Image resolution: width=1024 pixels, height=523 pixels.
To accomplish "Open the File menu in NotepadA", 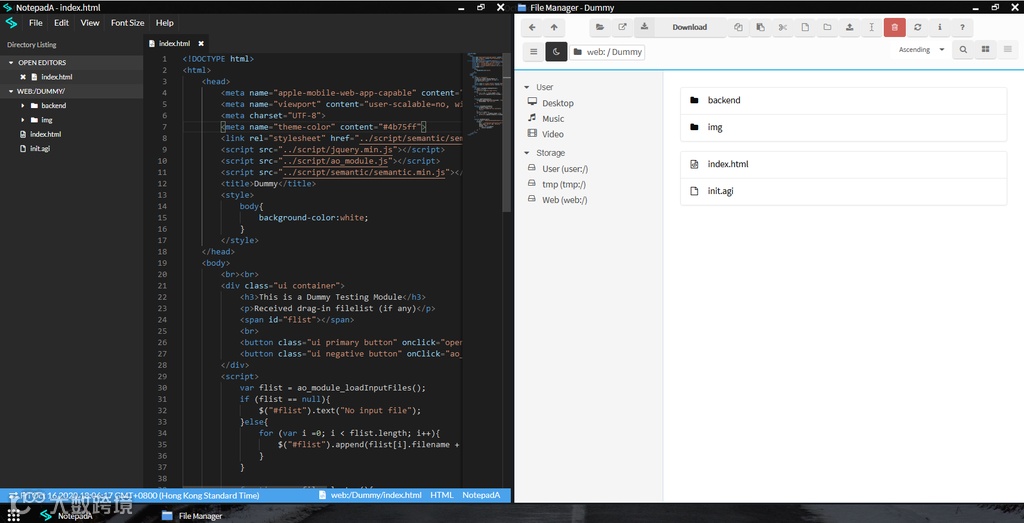I will click(35, 23).
